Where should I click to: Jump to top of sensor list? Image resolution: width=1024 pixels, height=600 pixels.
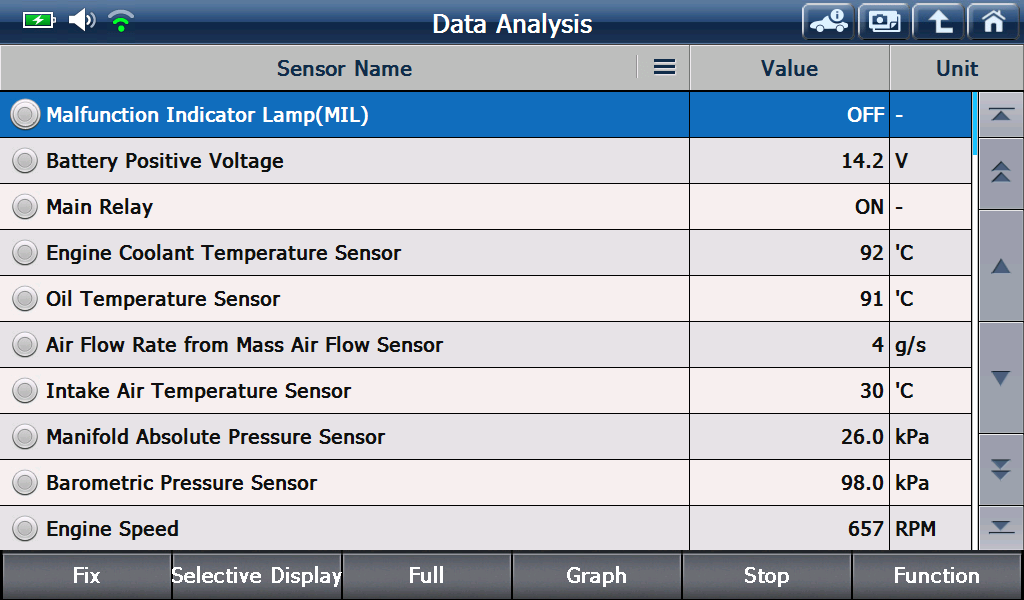(1000, 115)
